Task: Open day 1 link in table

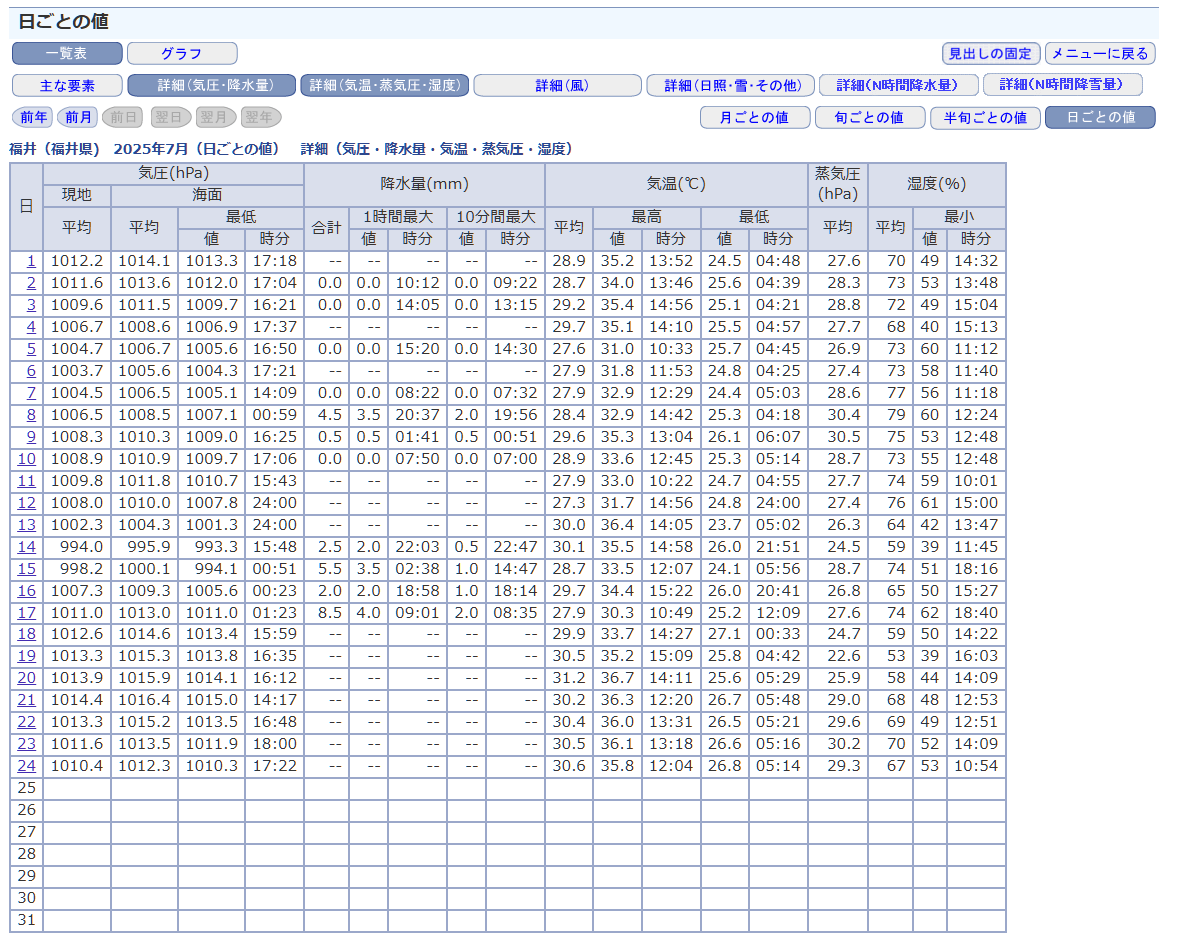Action: [31, 261]
